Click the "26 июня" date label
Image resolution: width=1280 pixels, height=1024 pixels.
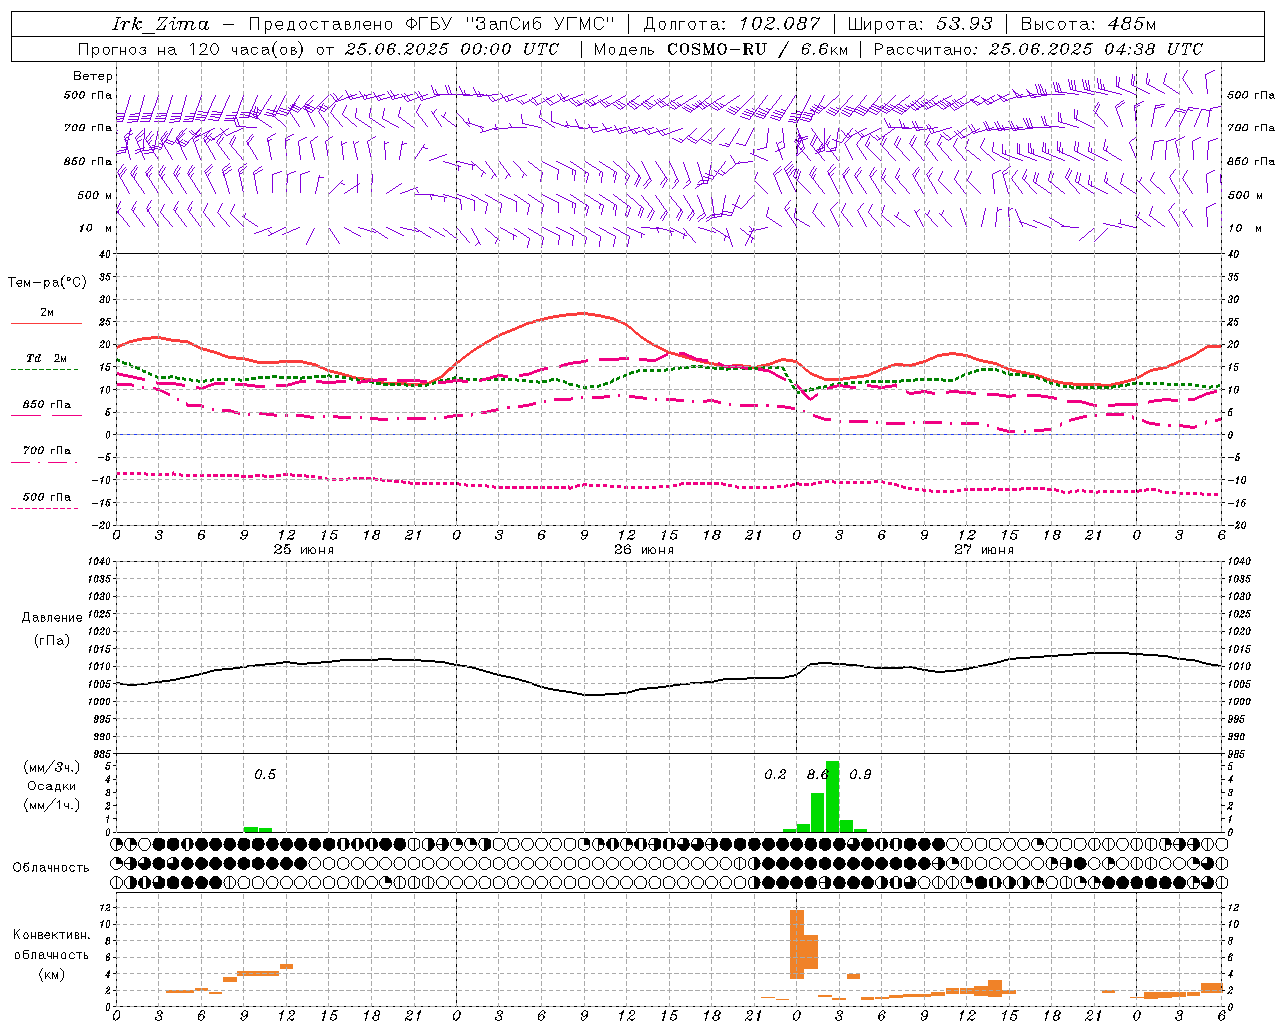point(644,550)
